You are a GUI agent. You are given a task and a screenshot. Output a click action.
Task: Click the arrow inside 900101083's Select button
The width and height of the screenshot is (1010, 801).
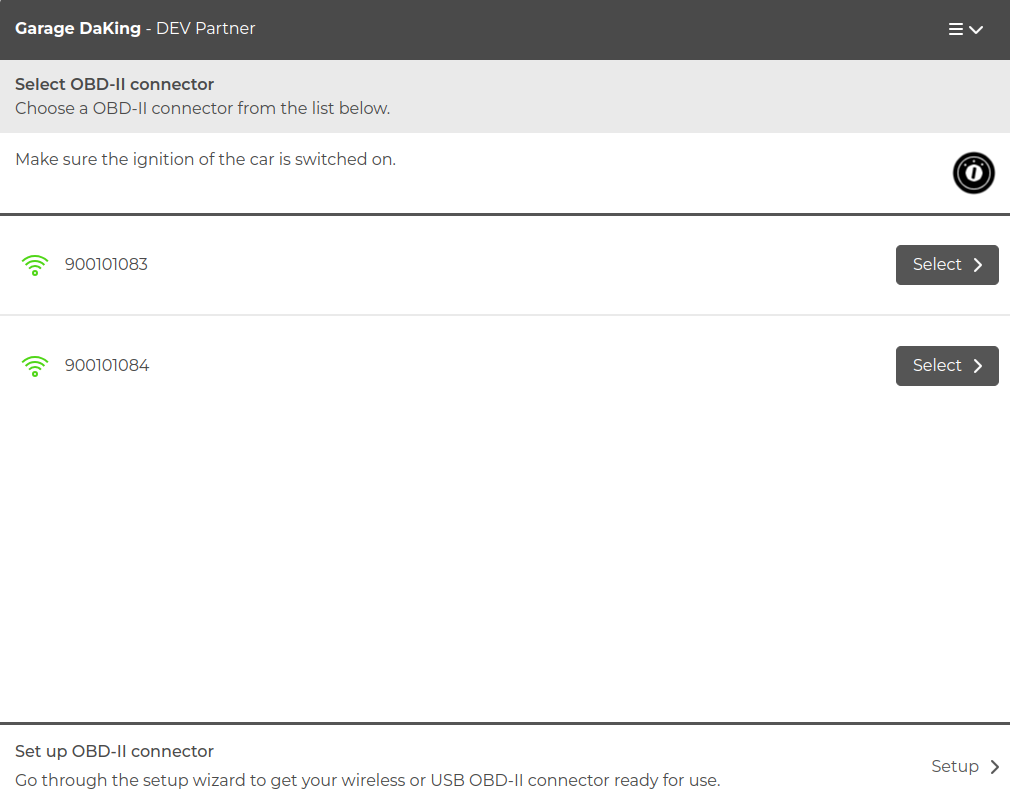[978, 265]
